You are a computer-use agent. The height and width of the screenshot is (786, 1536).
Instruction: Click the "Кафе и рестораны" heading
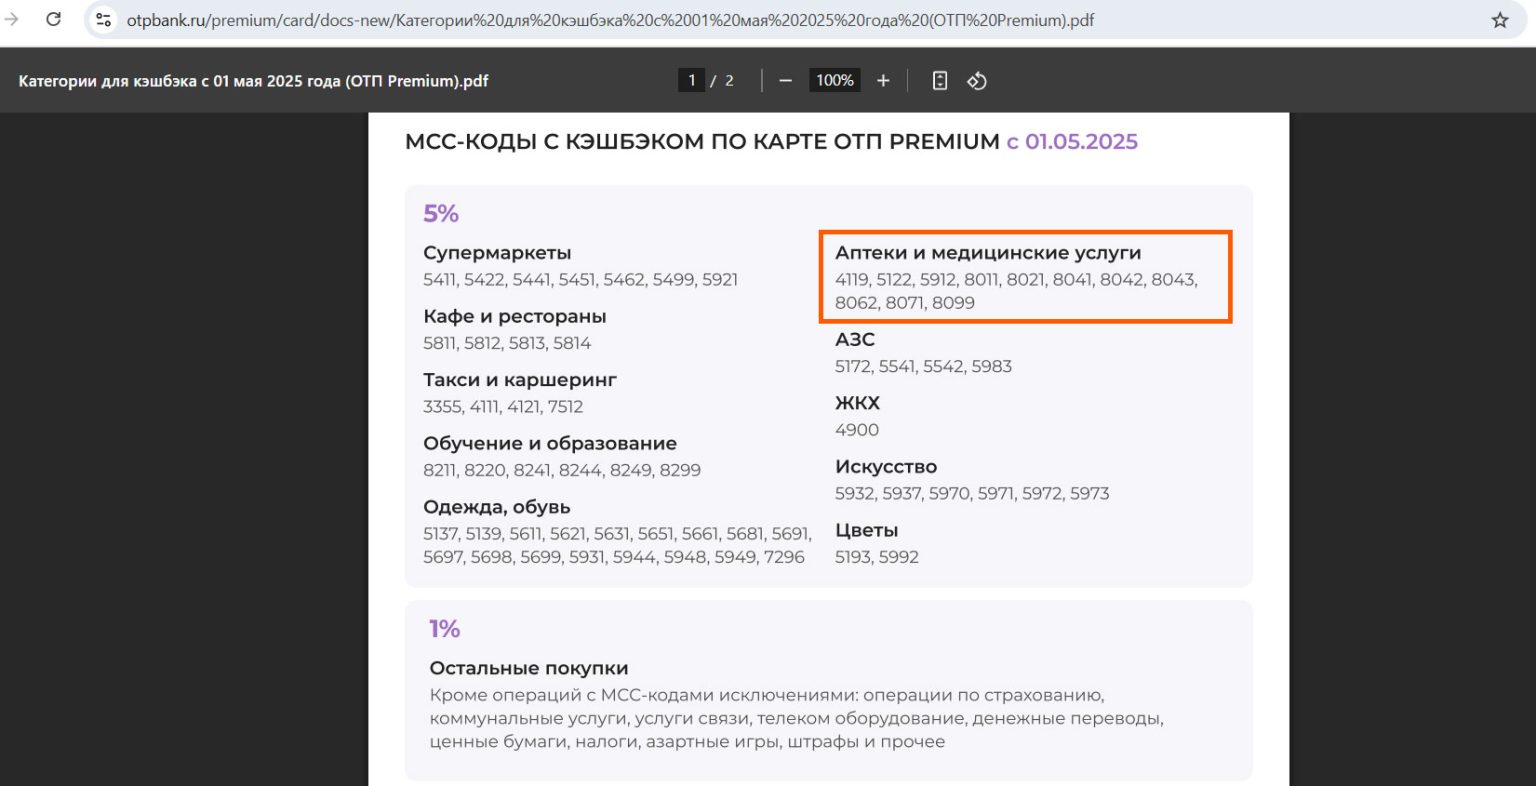tap(514, 316)
